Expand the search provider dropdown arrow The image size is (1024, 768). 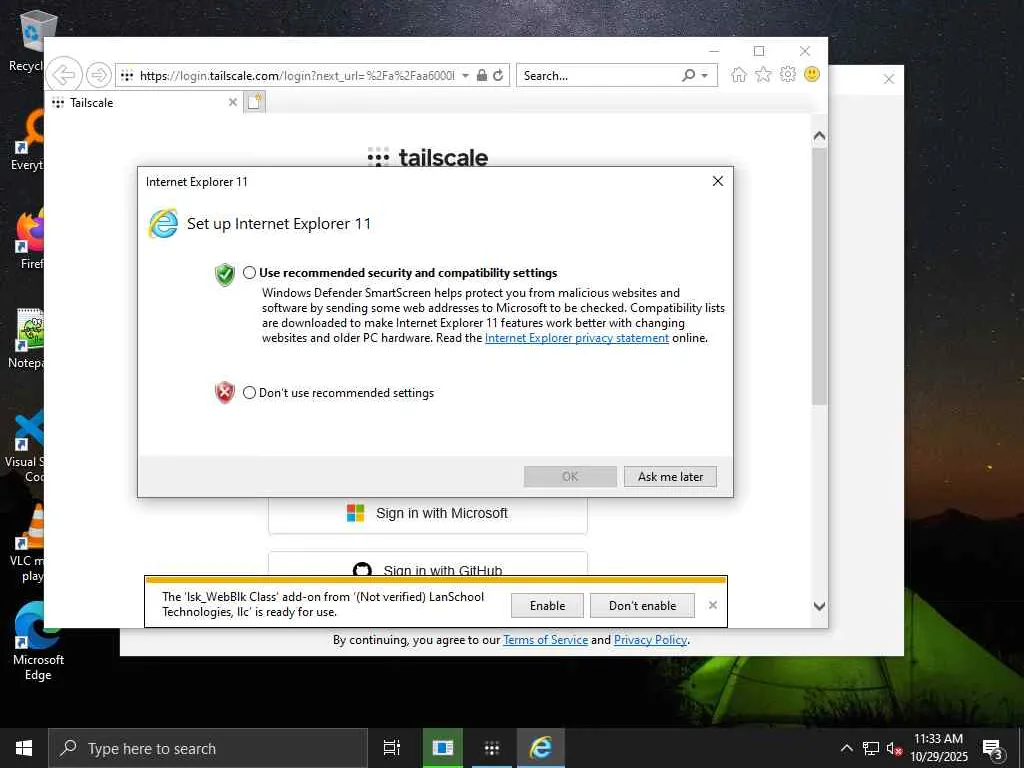point(705,76)
